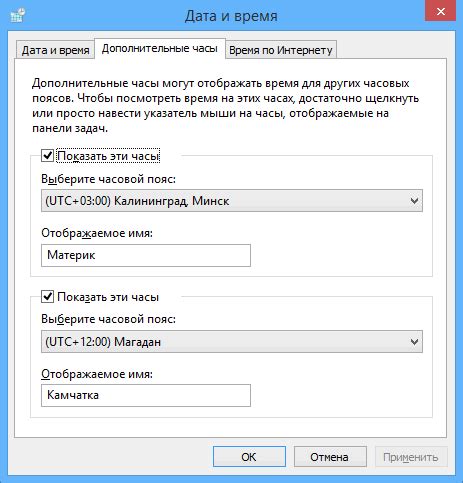This screenshot has width=463, height=483.
Task: Click the arrow on the UTC+12:00 combo box
Action: click(x=414, y=342)
